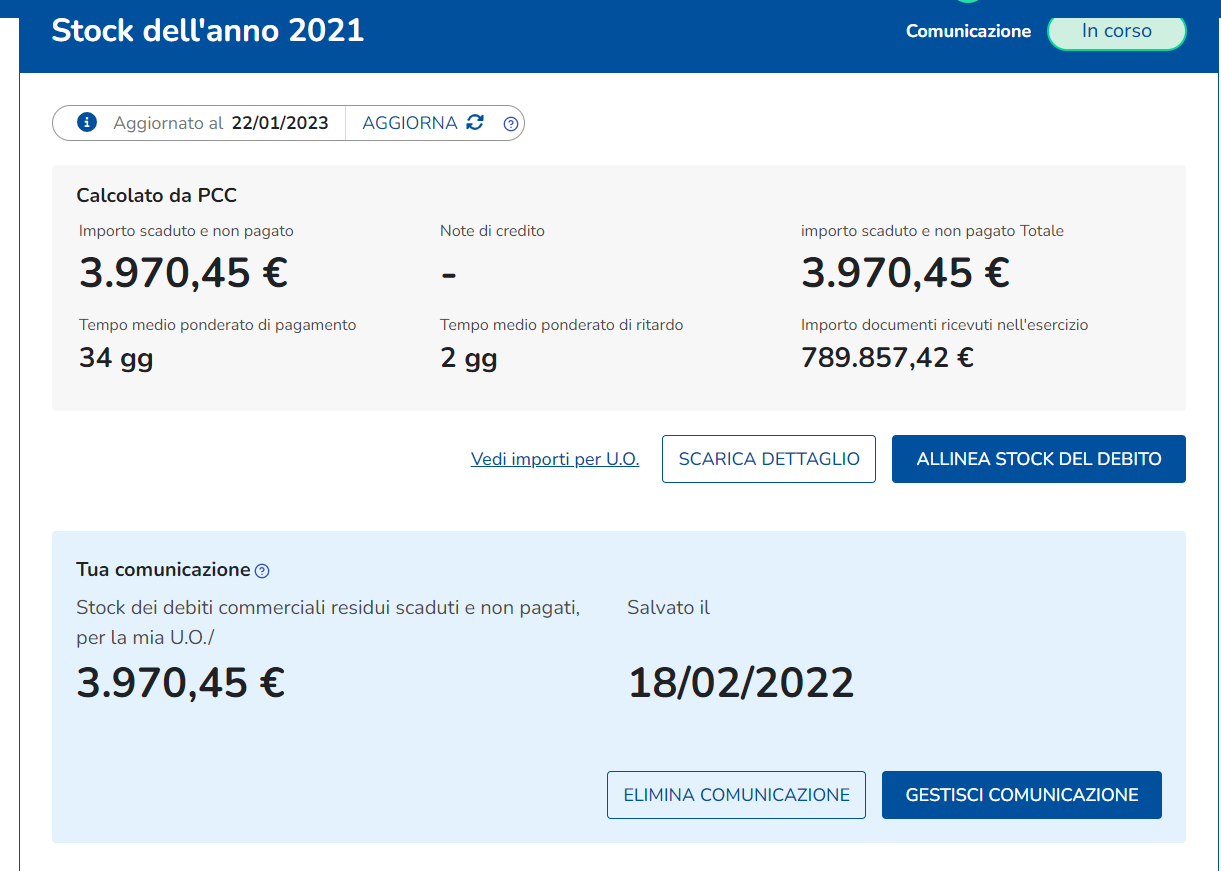Click the Calcolato da PCC section title

click(156, 196)
